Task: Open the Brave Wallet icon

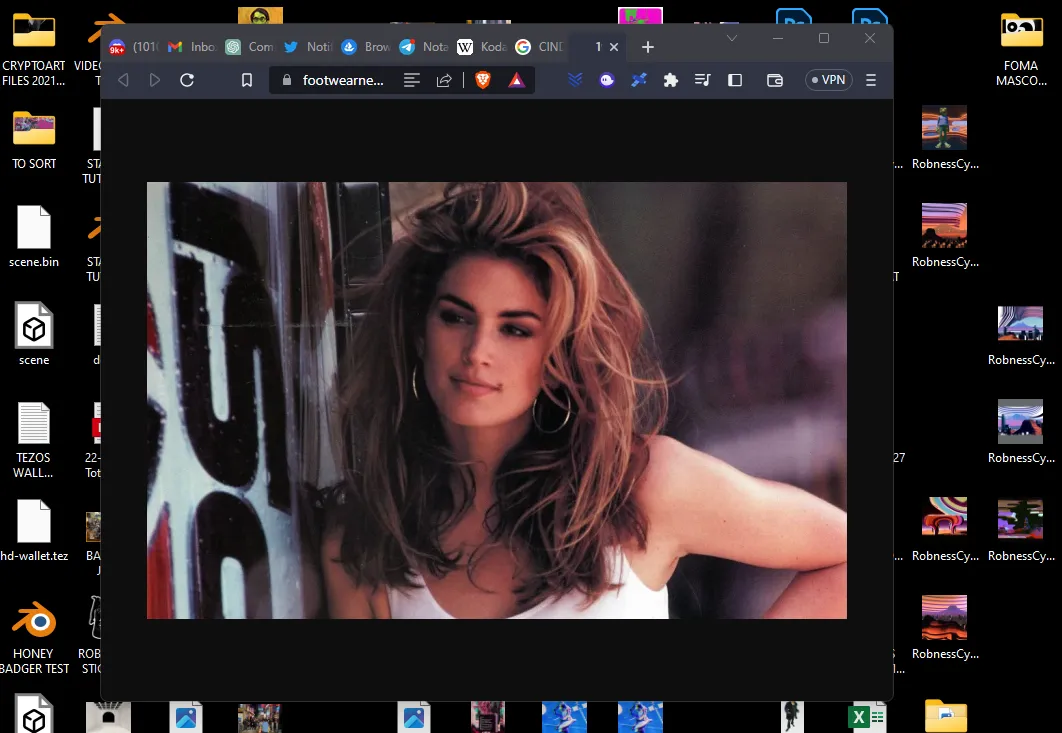Action: tap(774, 80)
